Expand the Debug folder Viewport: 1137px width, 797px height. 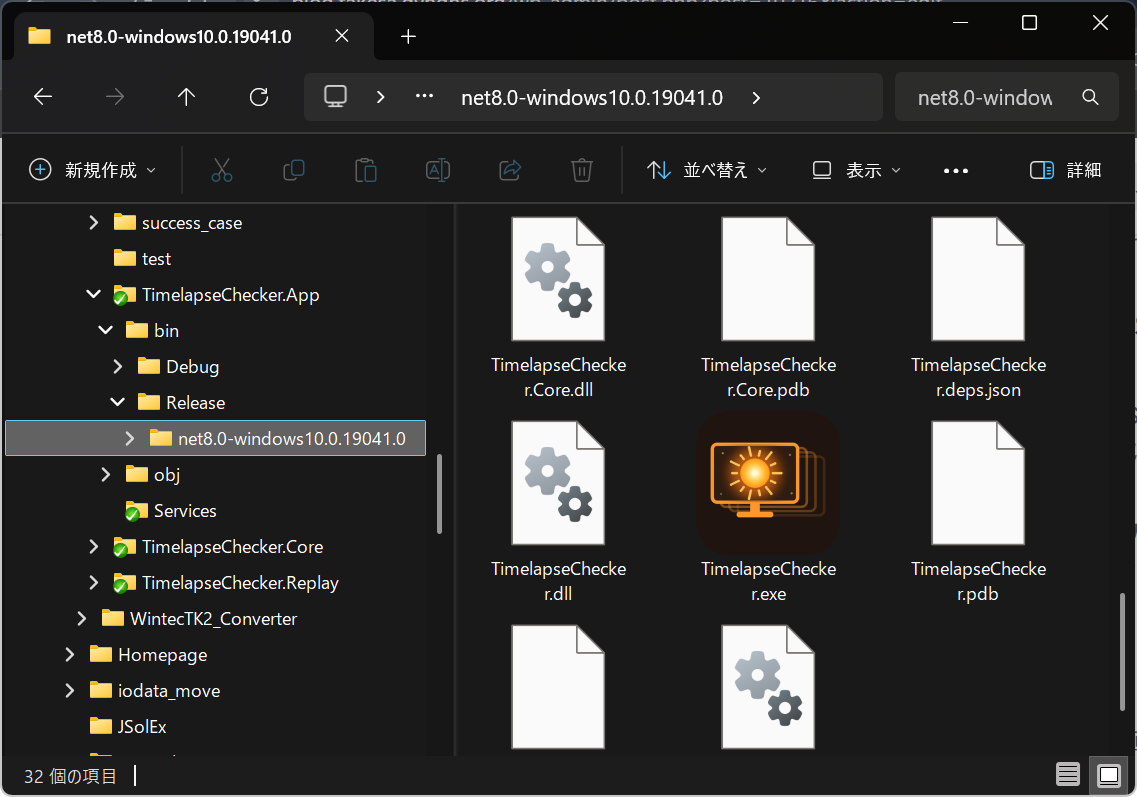click(117, 366)
